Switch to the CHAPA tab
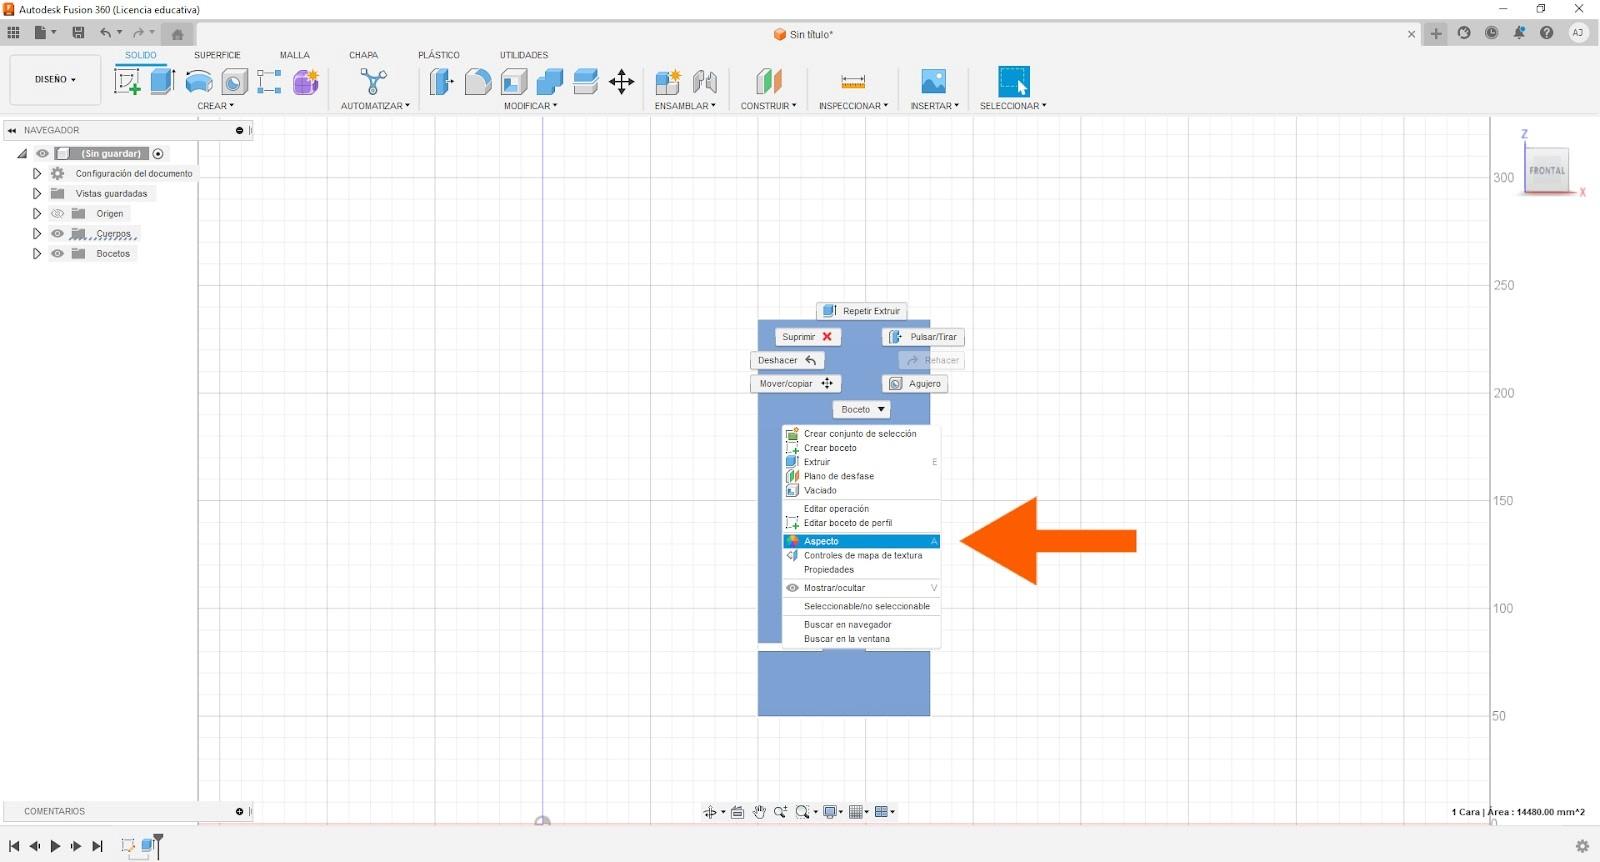 pyautogui.click(x=363, y=55)
